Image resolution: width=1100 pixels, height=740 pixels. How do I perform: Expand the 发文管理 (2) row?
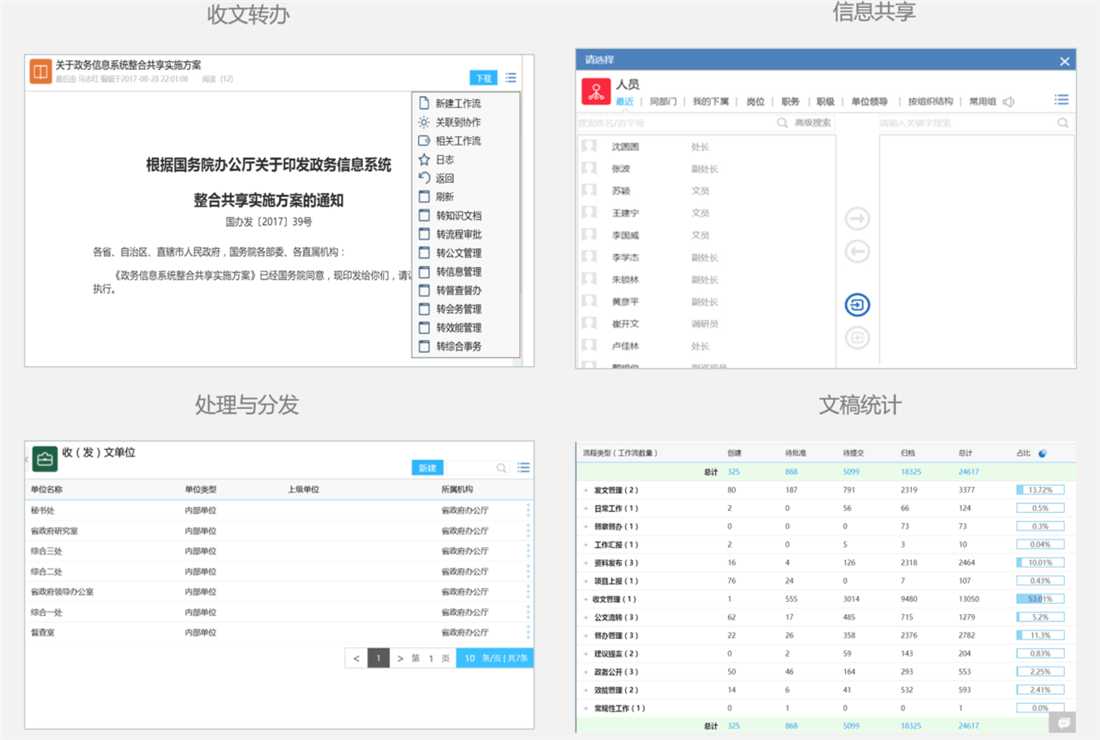pos(586,491)
